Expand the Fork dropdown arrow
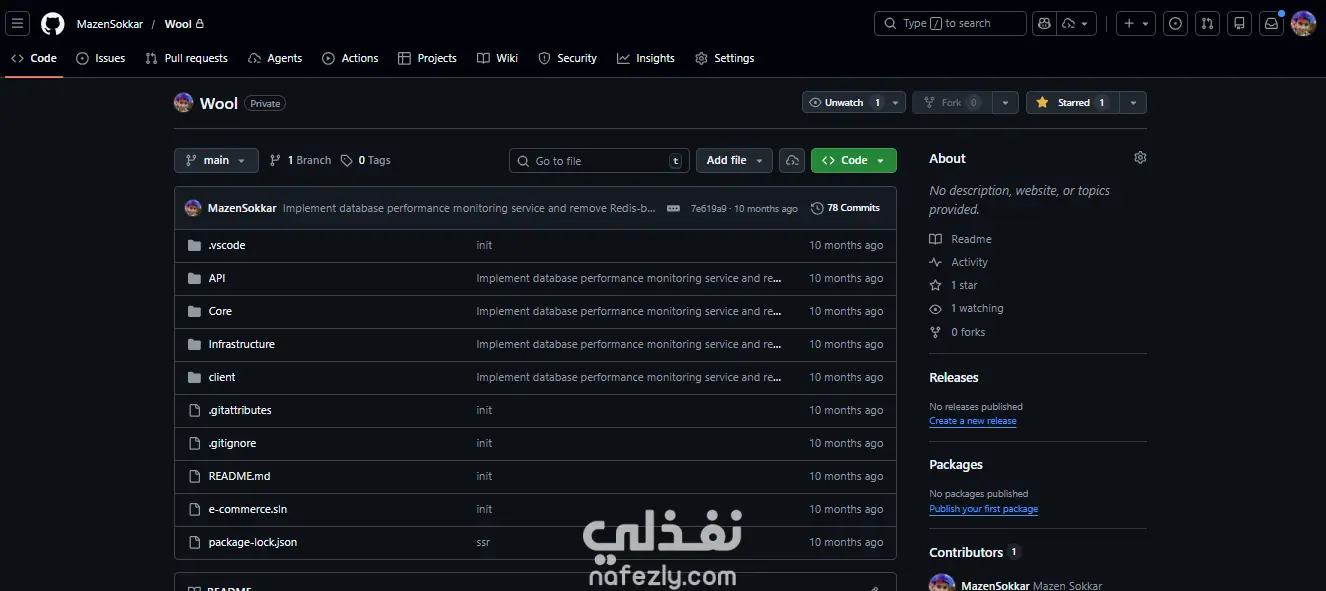The height and width of the screenshot is (591, 1326). 1006,103
